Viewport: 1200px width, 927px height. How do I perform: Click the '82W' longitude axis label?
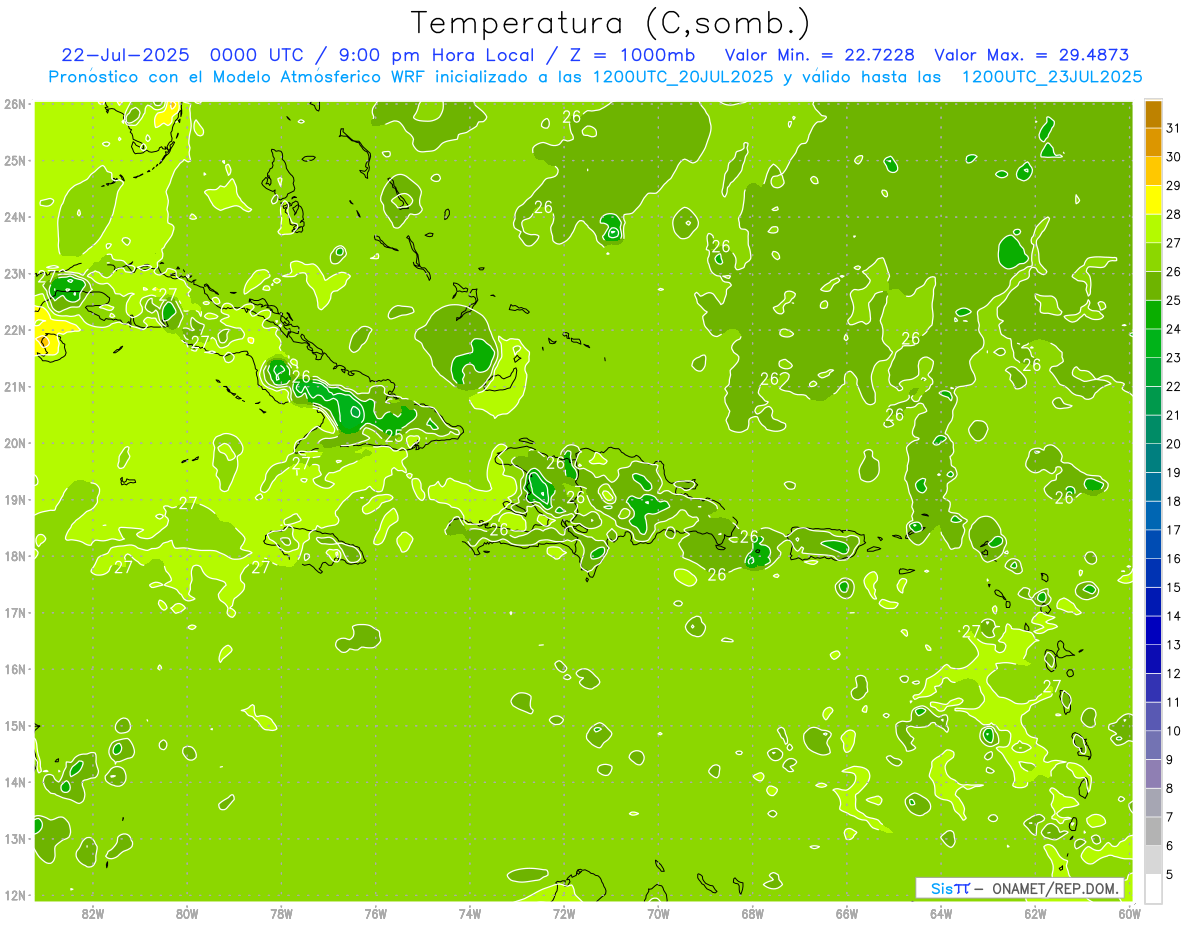pyautogui.click(x=93, y=913)
